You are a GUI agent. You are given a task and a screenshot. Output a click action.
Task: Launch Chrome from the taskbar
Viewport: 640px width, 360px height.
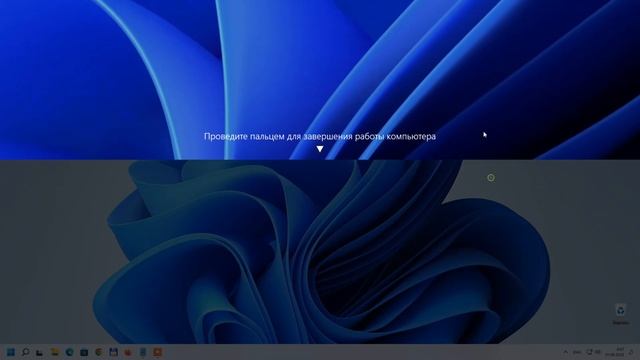99,352
